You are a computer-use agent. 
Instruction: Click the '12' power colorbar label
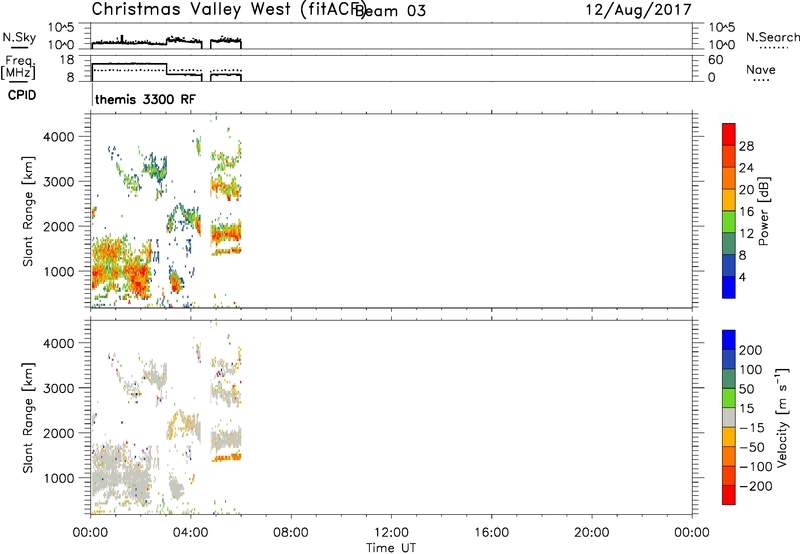click(x=746, y=234)
